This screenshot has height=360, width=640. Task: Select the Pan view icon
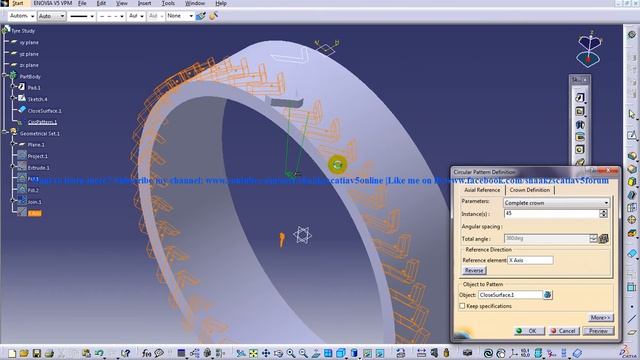click(x=266, y=353)
